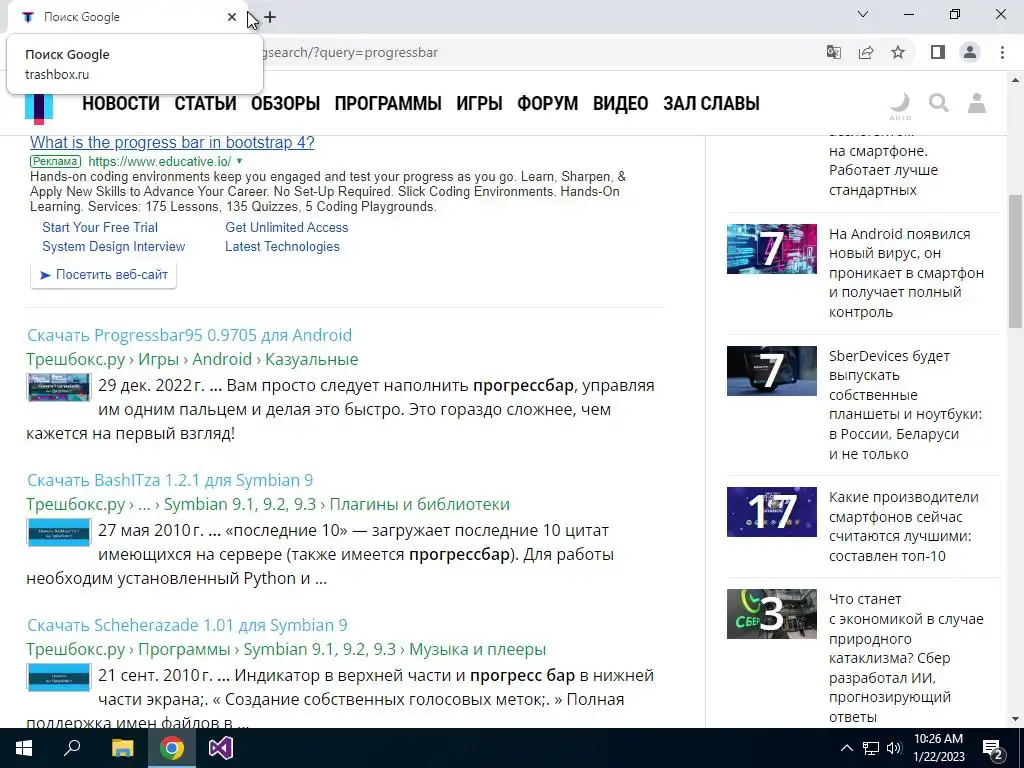Open volume tray icon
Viewport: 1024px width, 768px height.
(894, 748)
